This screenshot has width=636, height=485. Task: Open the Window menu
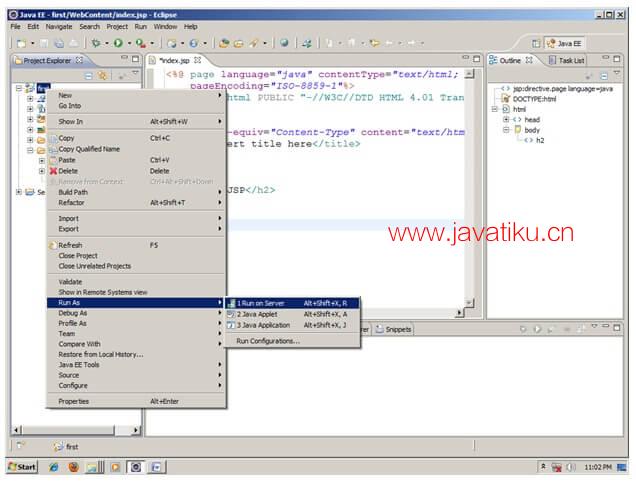point(165,27)
